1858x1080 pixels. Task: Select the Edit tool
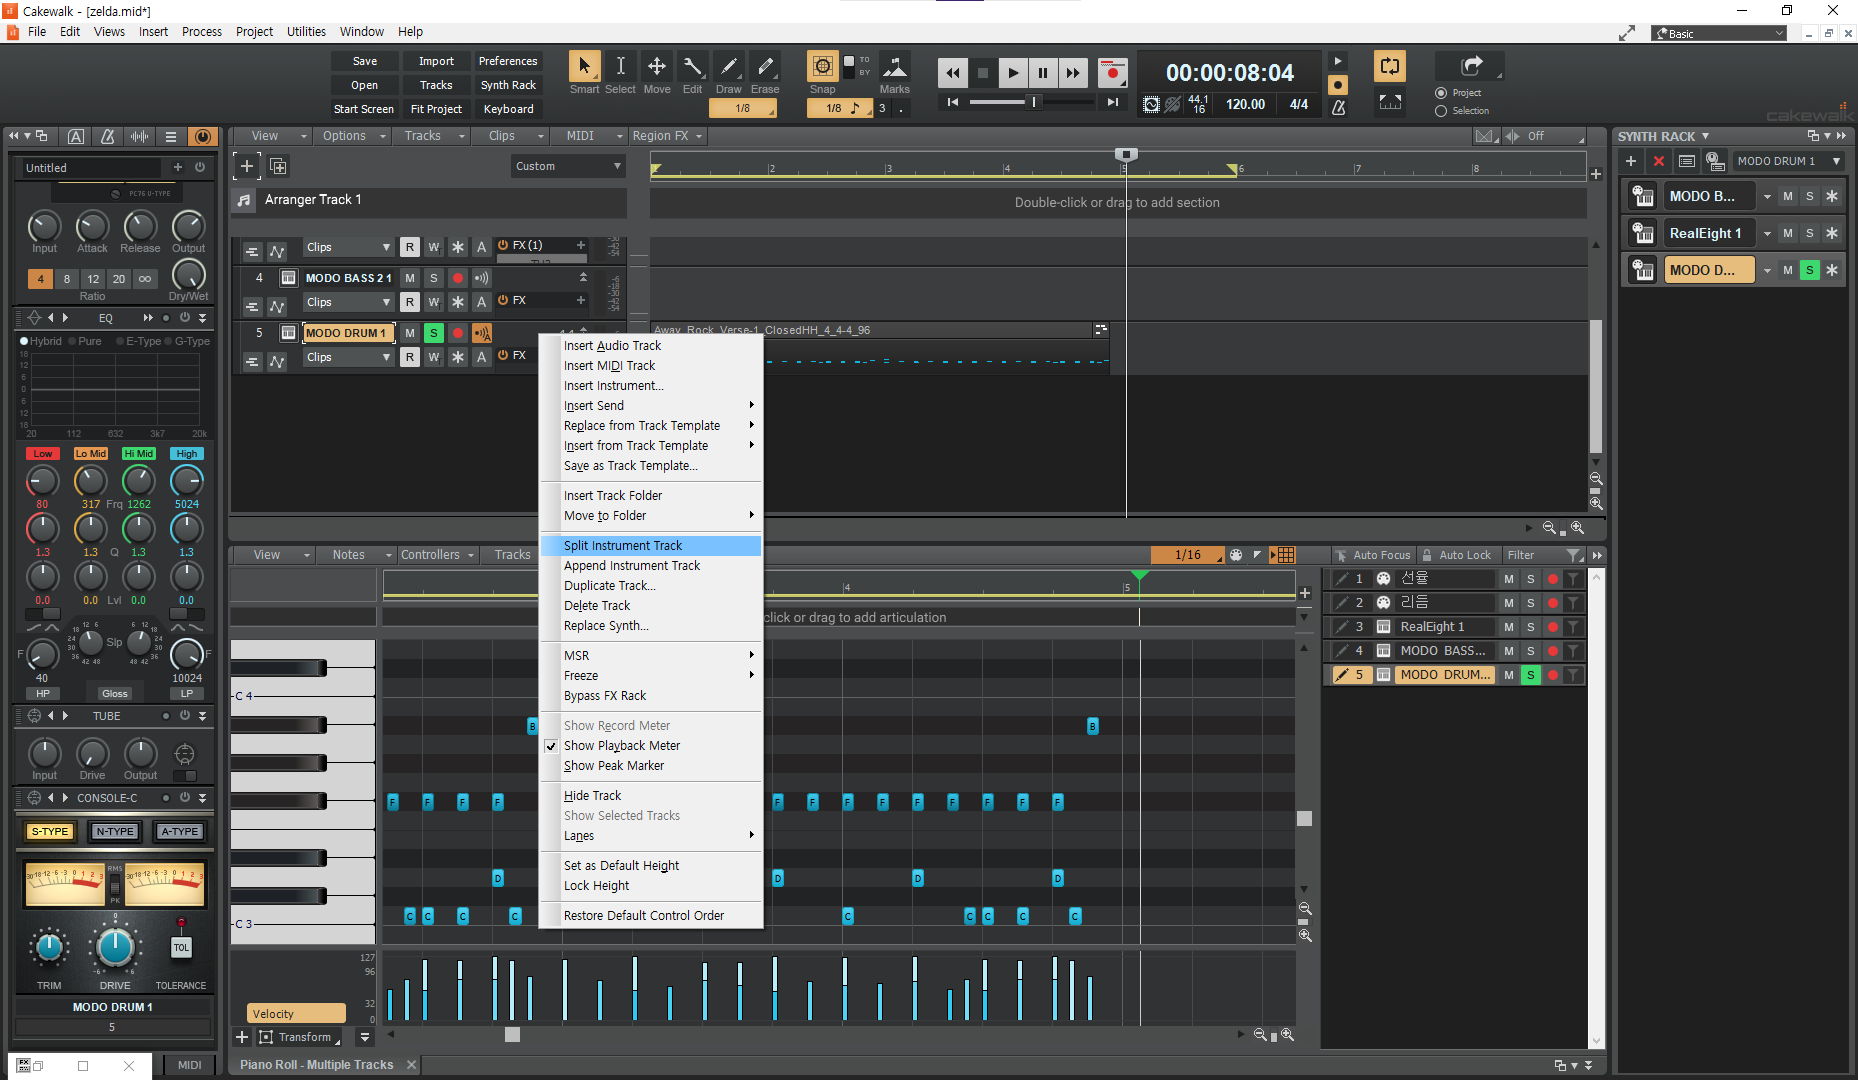pos(692,67)
